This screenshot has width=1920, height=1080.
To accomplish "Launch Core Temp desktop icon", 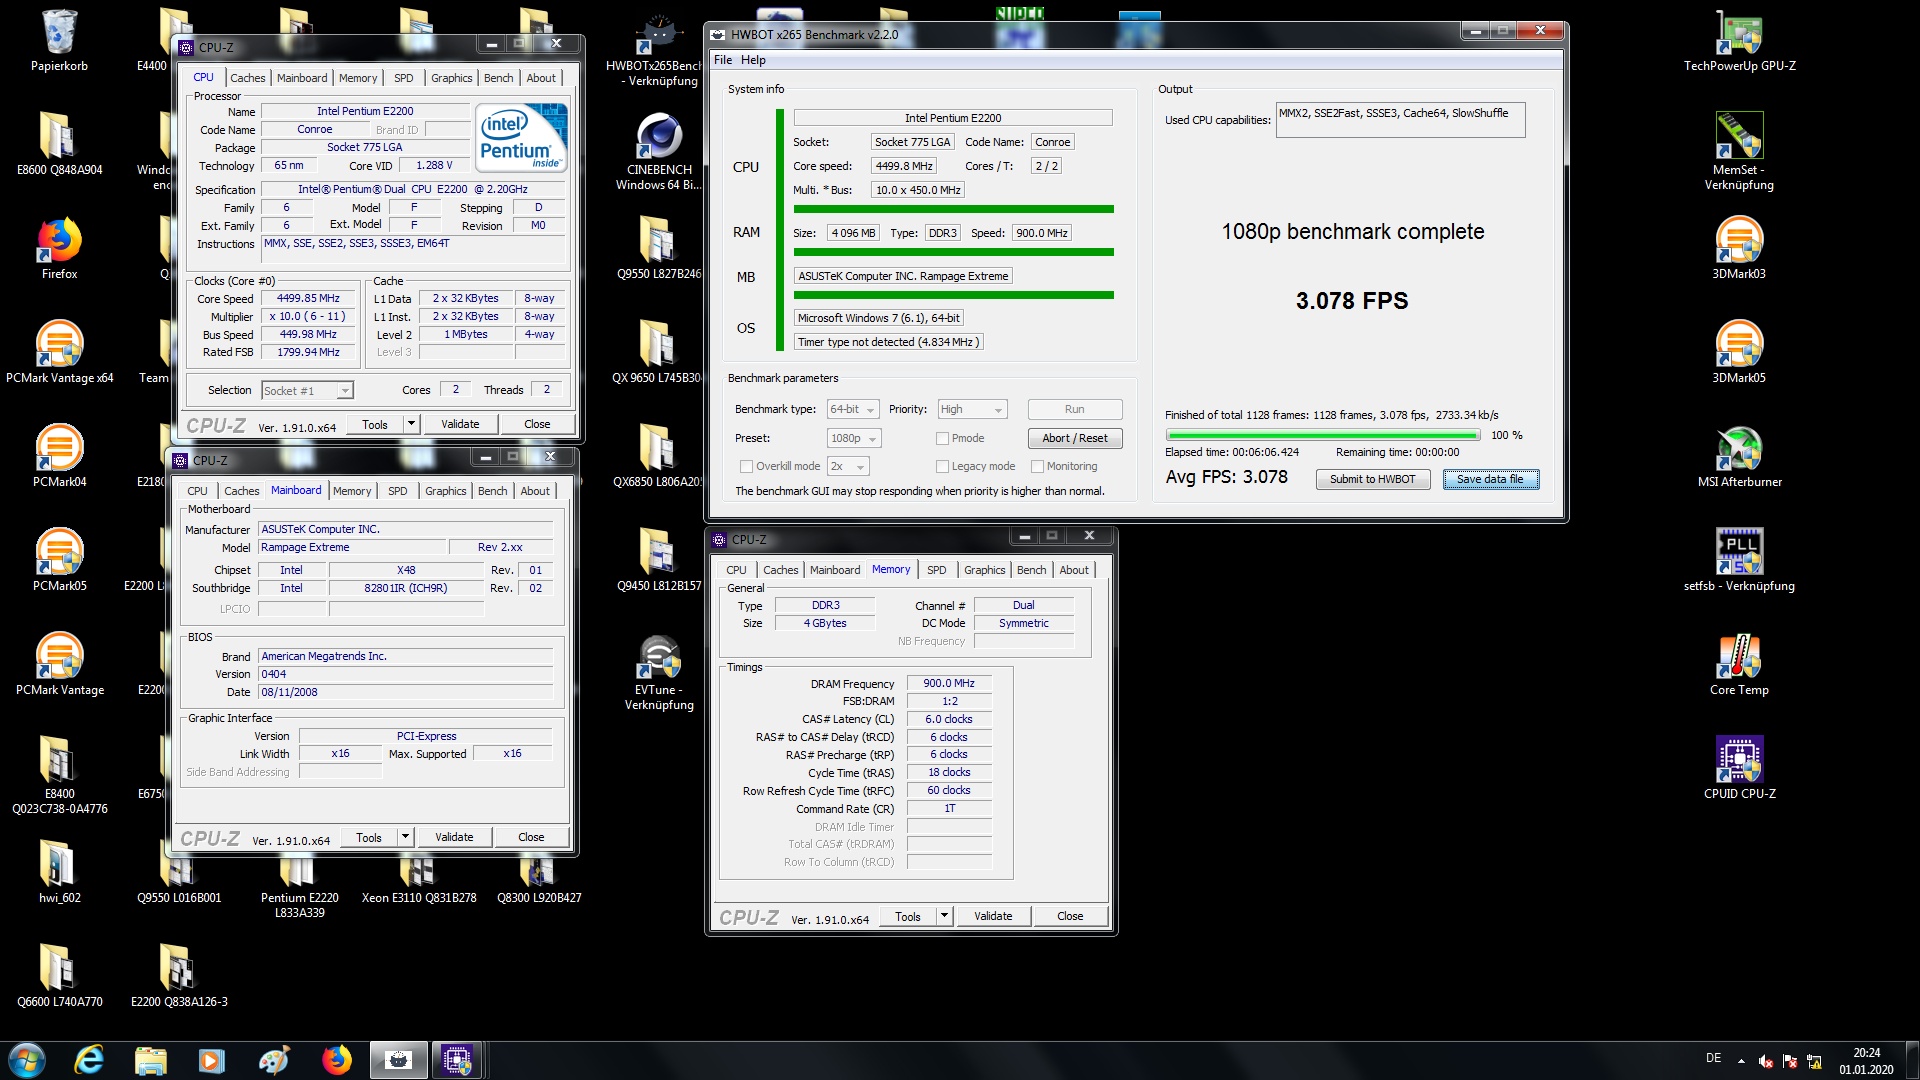I will (x=1739, y=664).
